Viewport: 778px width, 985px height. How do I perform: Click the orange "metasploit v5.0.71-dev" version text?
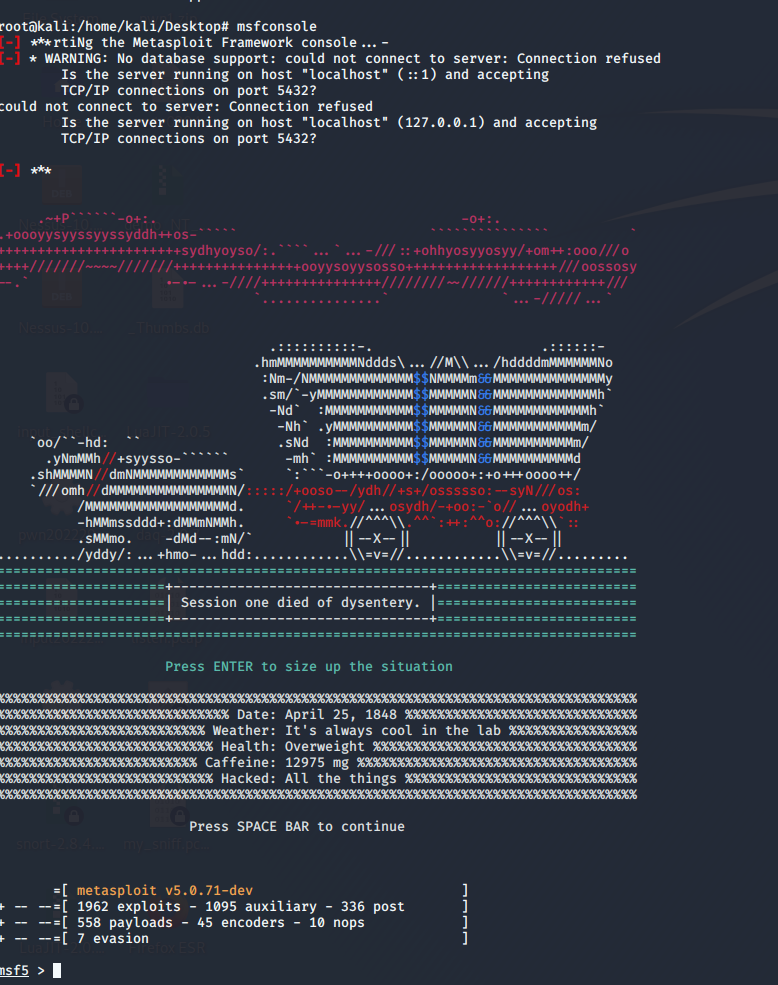coord(165,891)
